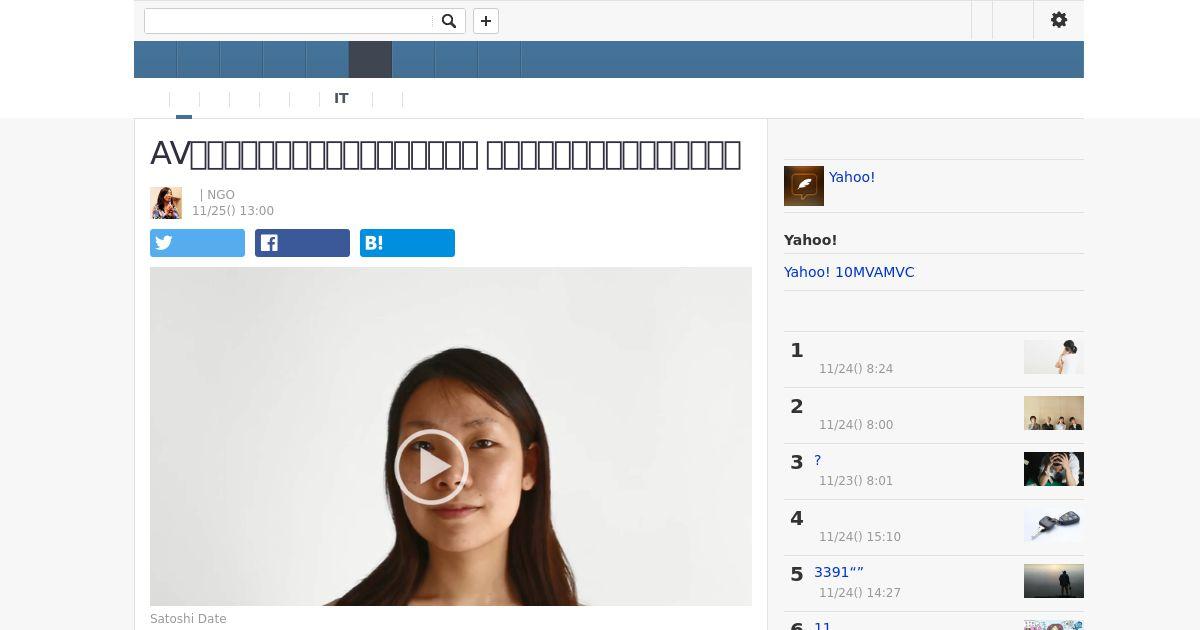Share article via Twitter button

[197, 243]
